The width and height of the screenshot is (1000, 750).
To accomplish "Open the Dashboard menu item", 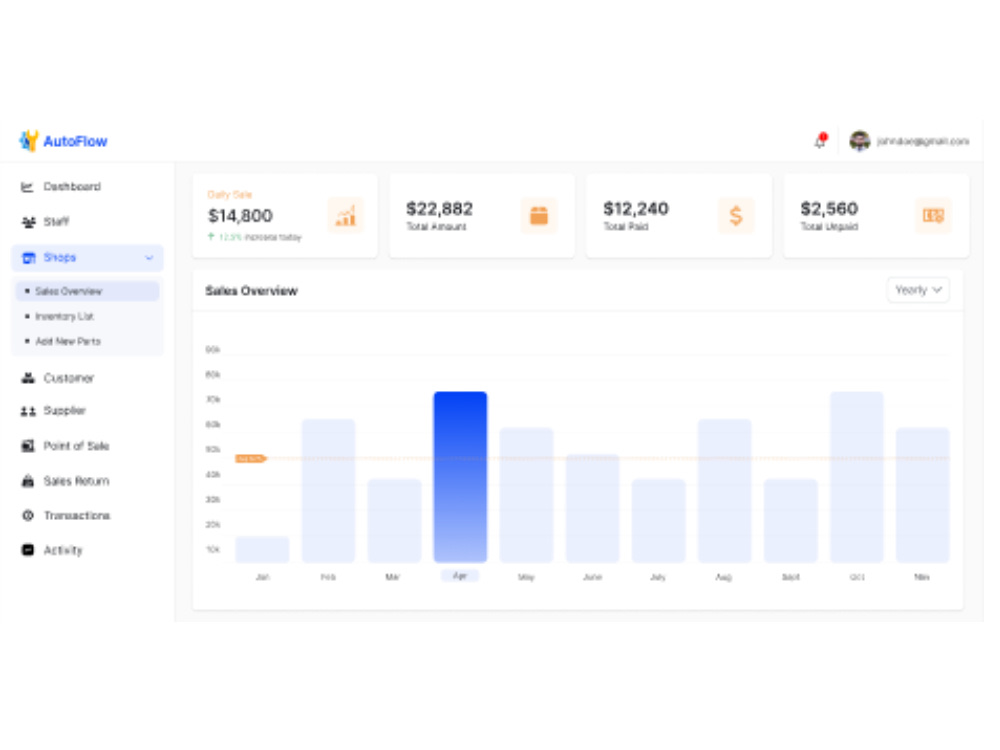I will click(72, 187).
